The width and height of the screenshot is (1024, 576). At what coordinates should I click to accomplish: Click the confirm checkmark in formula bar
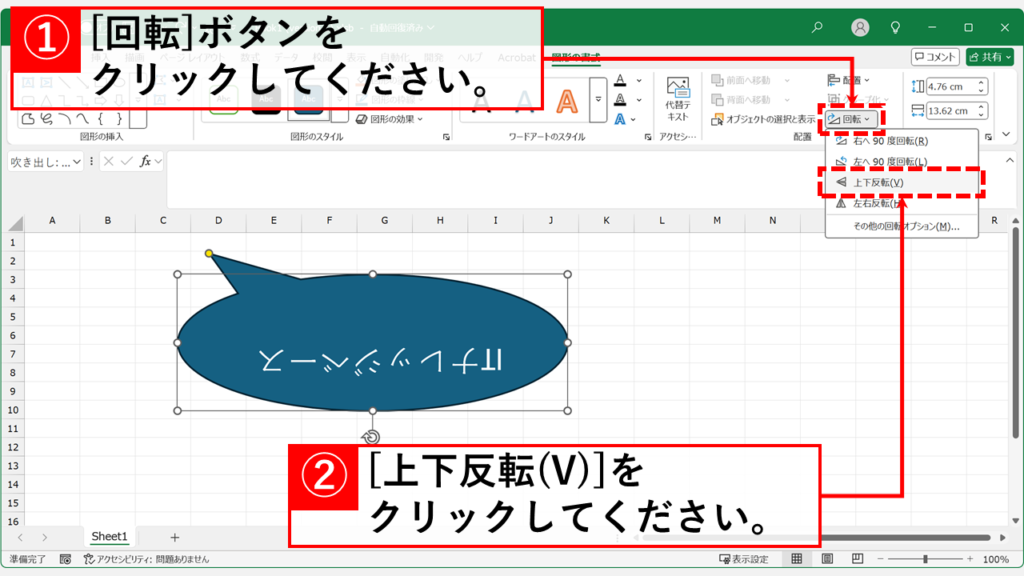[x=127, y=161]
